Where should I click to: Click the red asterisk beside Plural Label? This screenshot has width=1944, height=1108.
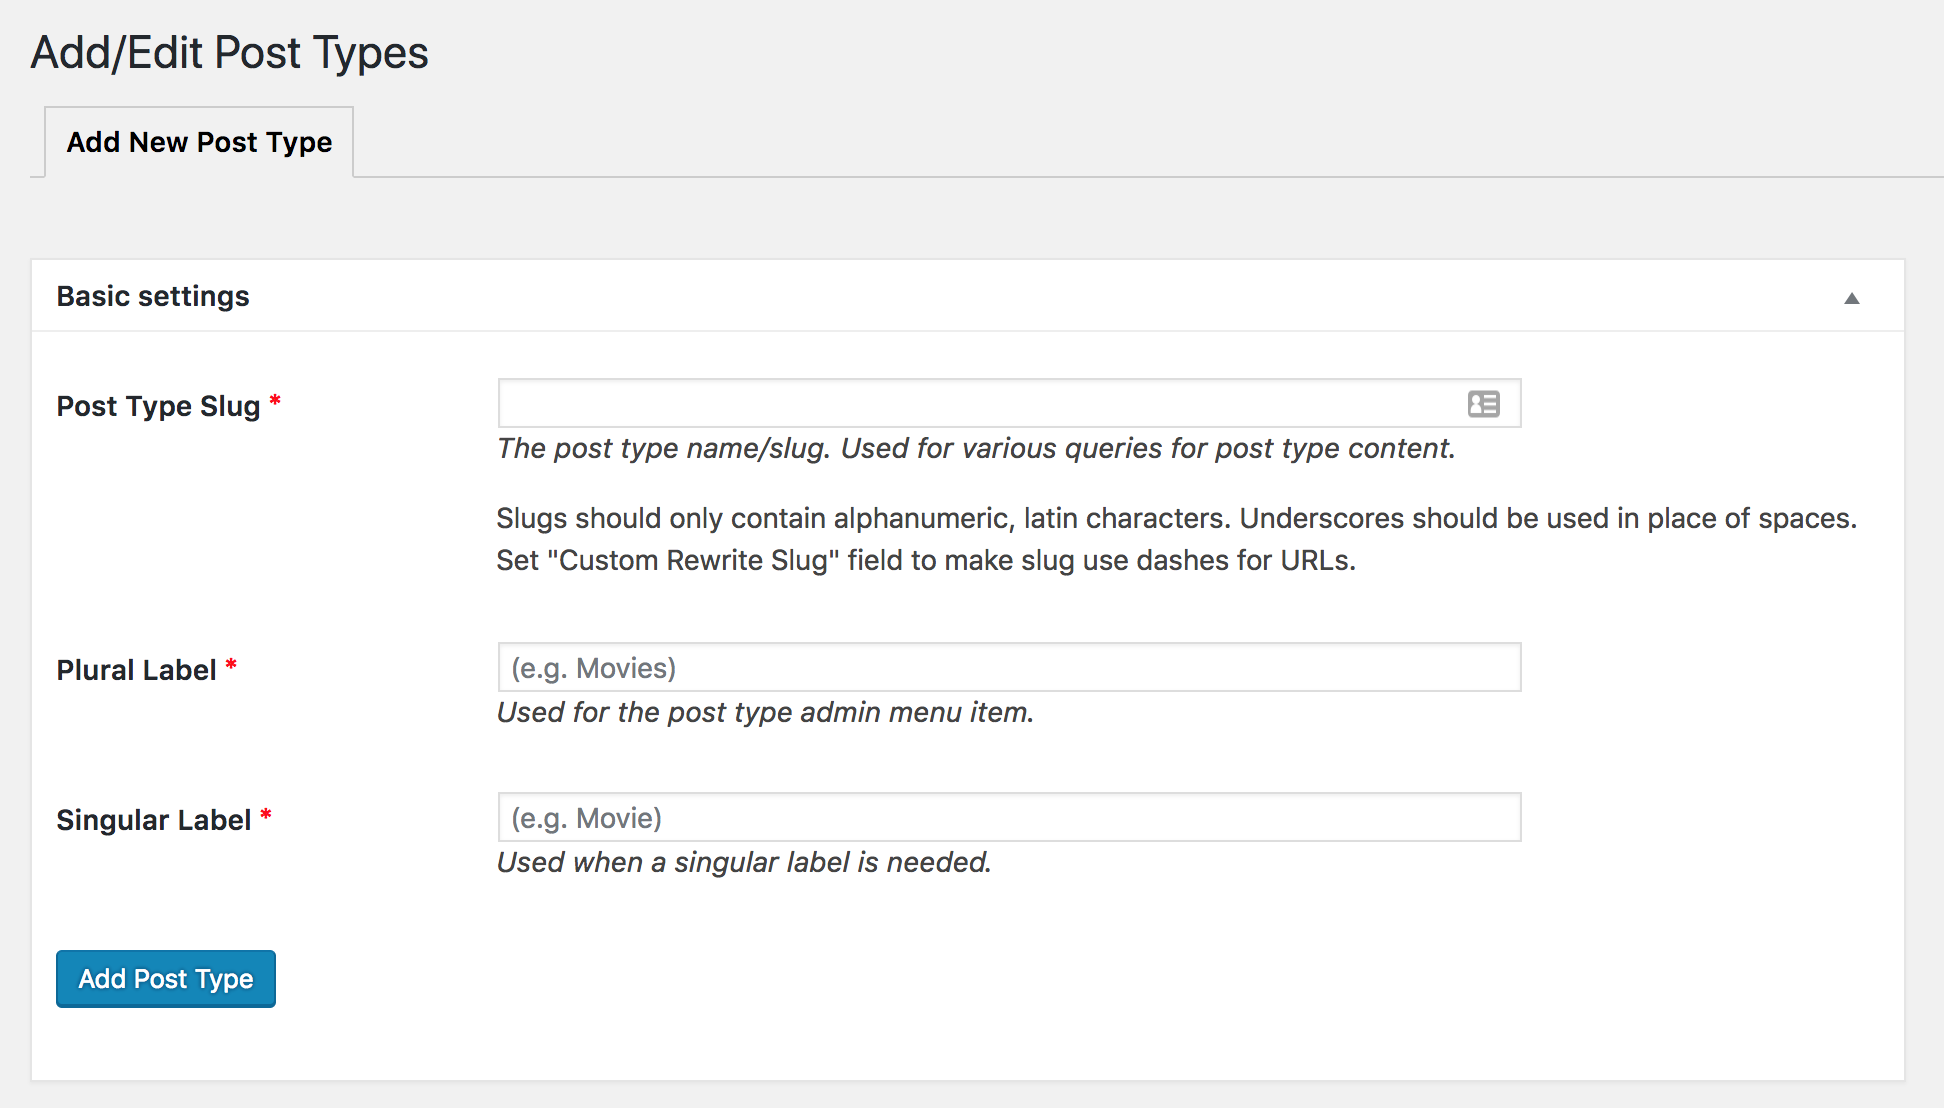pos(231,665)
